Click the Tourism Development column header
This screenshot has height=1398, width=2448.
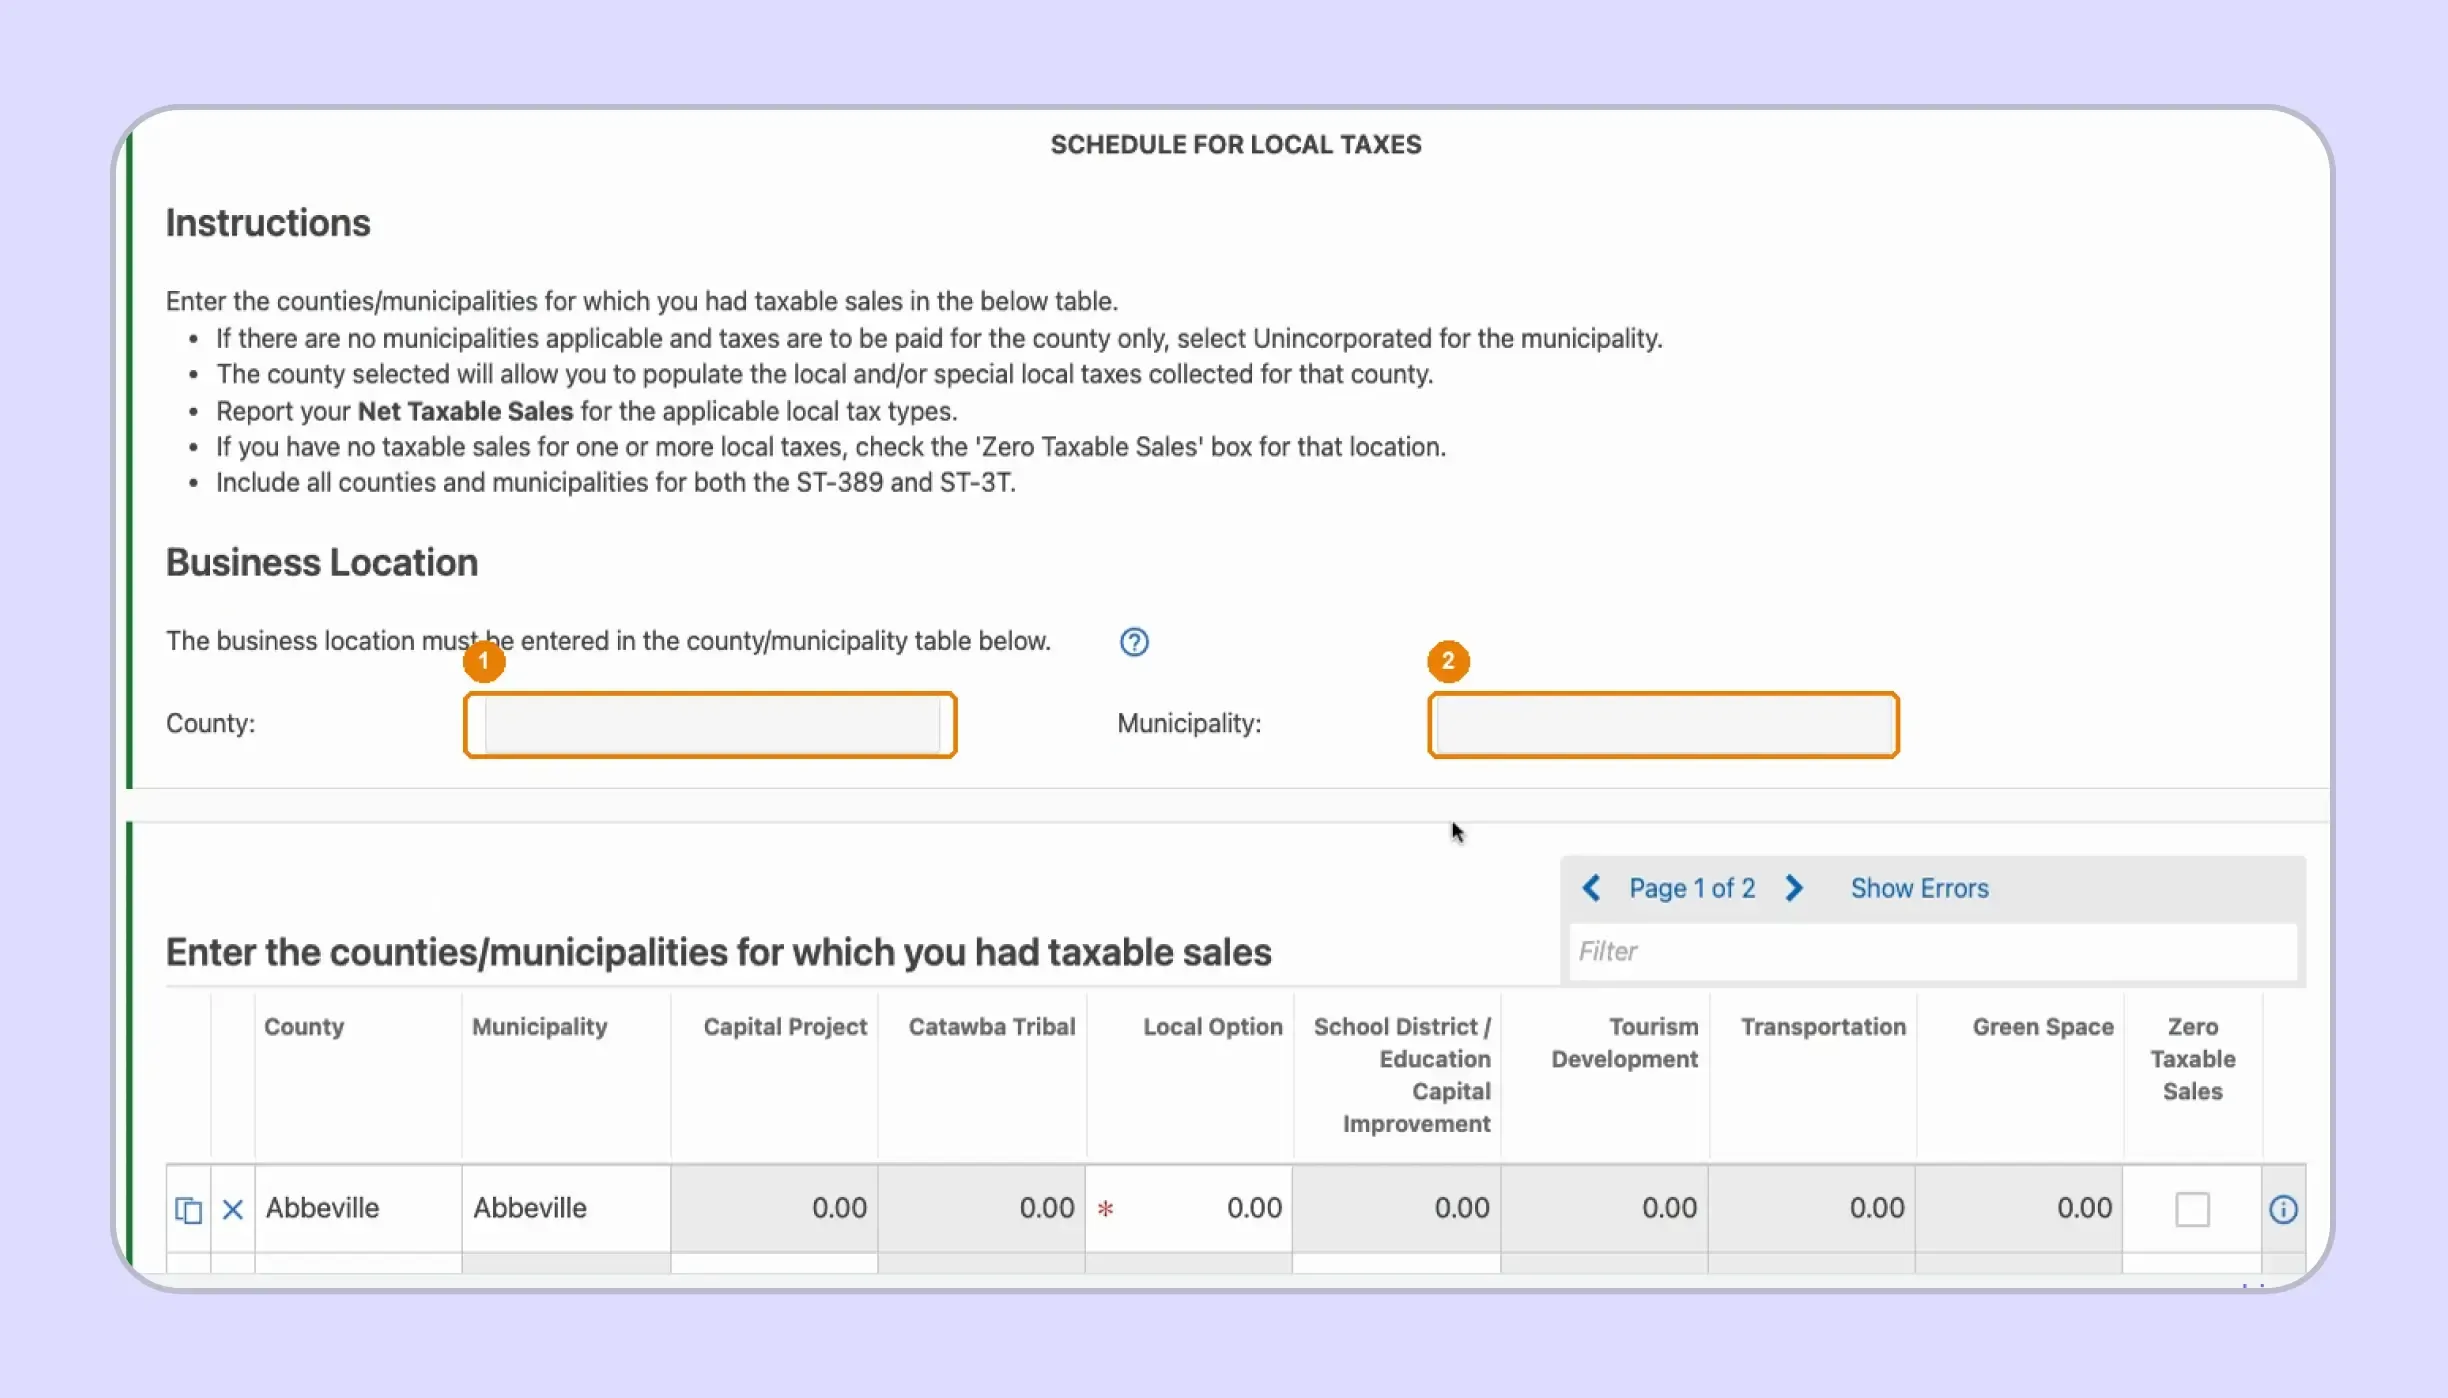[x=1625, y=1043]
